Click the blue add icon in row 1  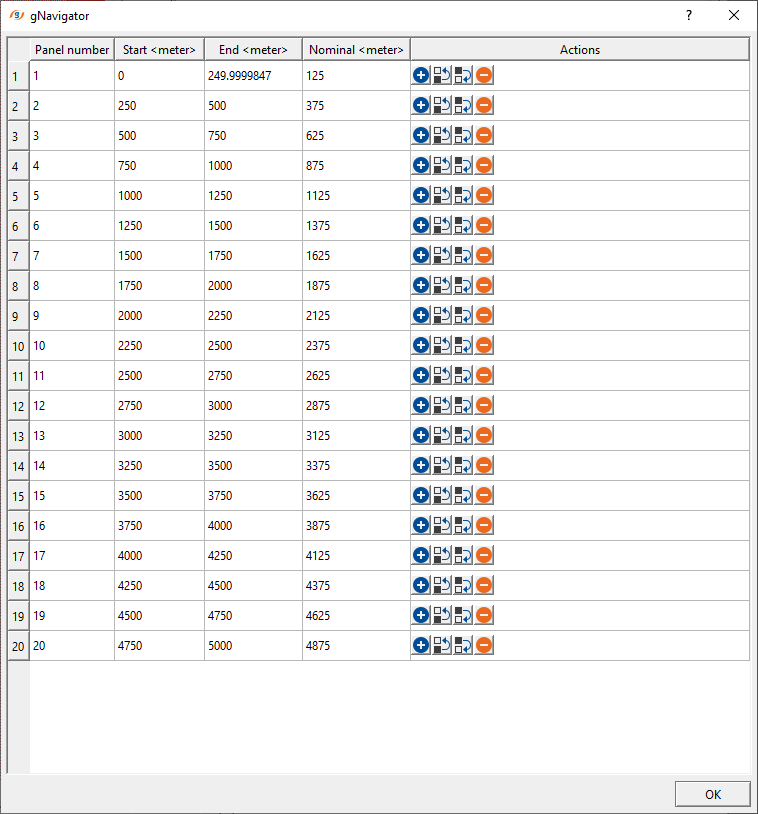coord(421,75)
